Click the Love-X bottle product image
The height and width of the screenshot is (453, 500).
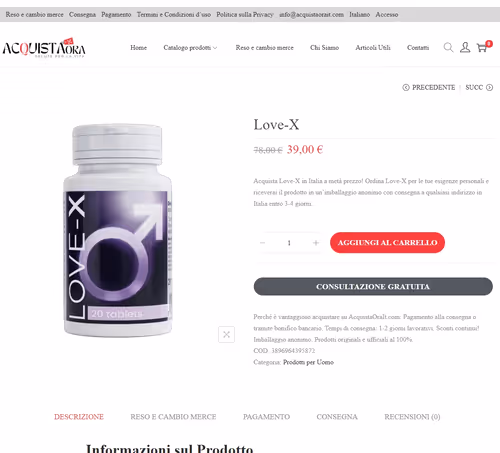point(118,230)
